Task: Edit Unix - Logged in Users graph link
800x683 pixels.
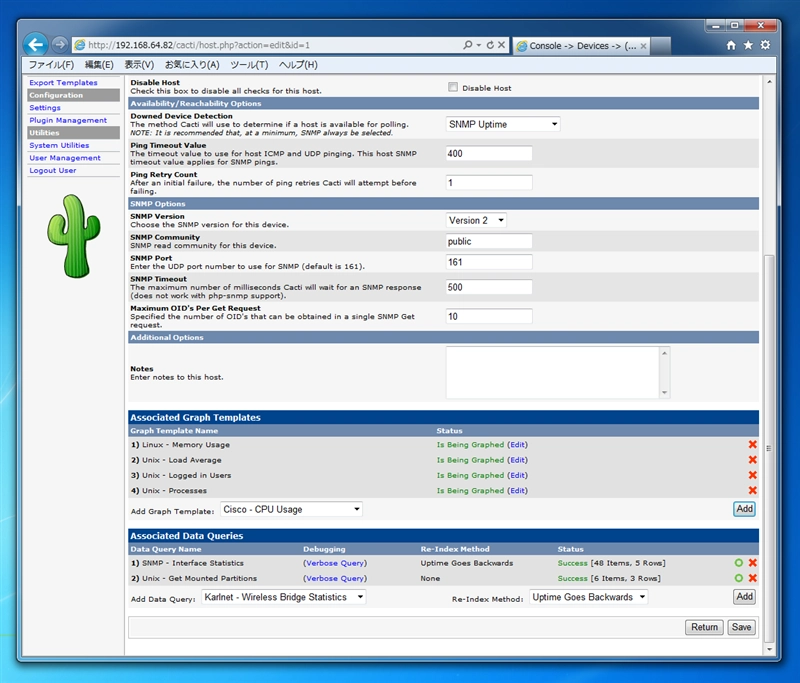Action: pos(517,475)
